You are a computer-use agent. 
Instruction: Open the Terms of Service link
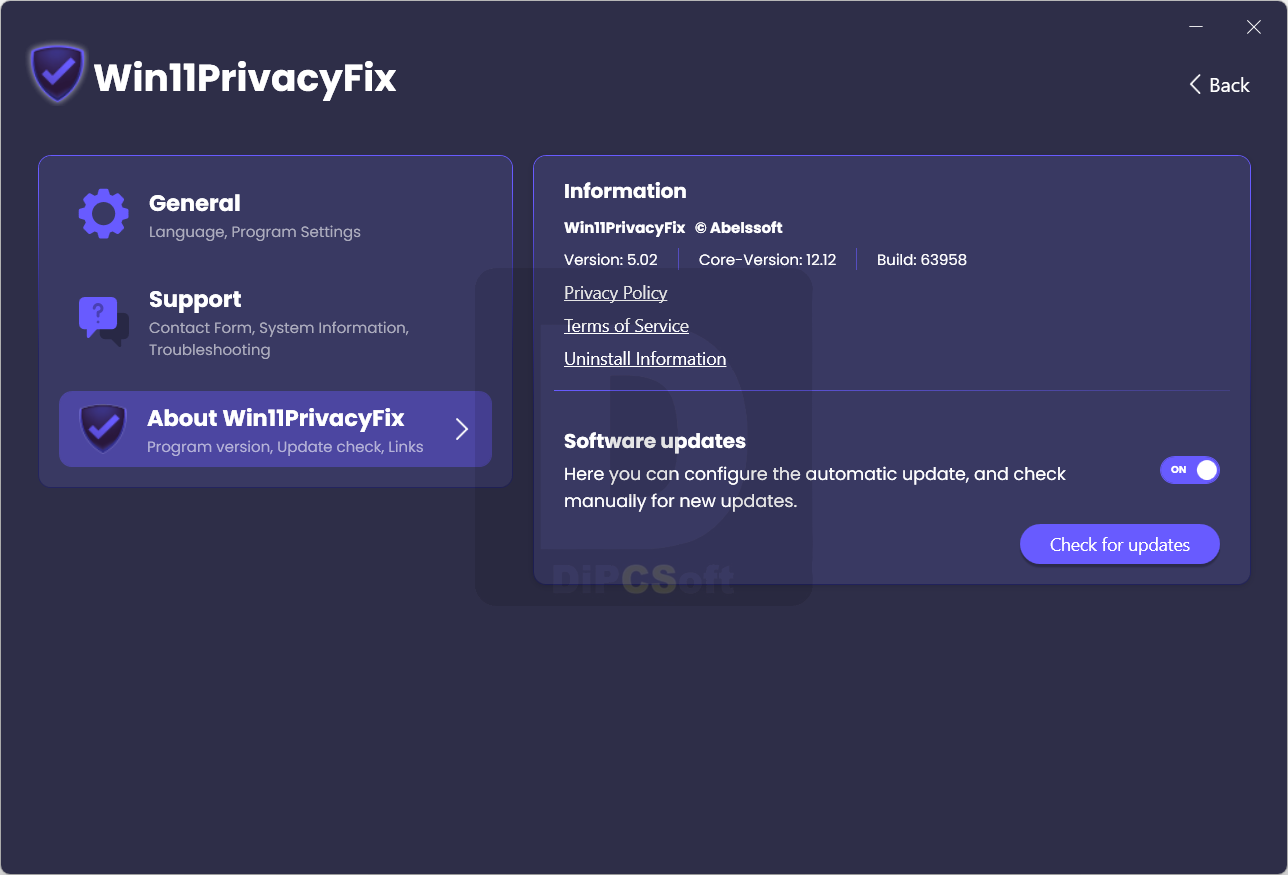[x=626, y=326]
